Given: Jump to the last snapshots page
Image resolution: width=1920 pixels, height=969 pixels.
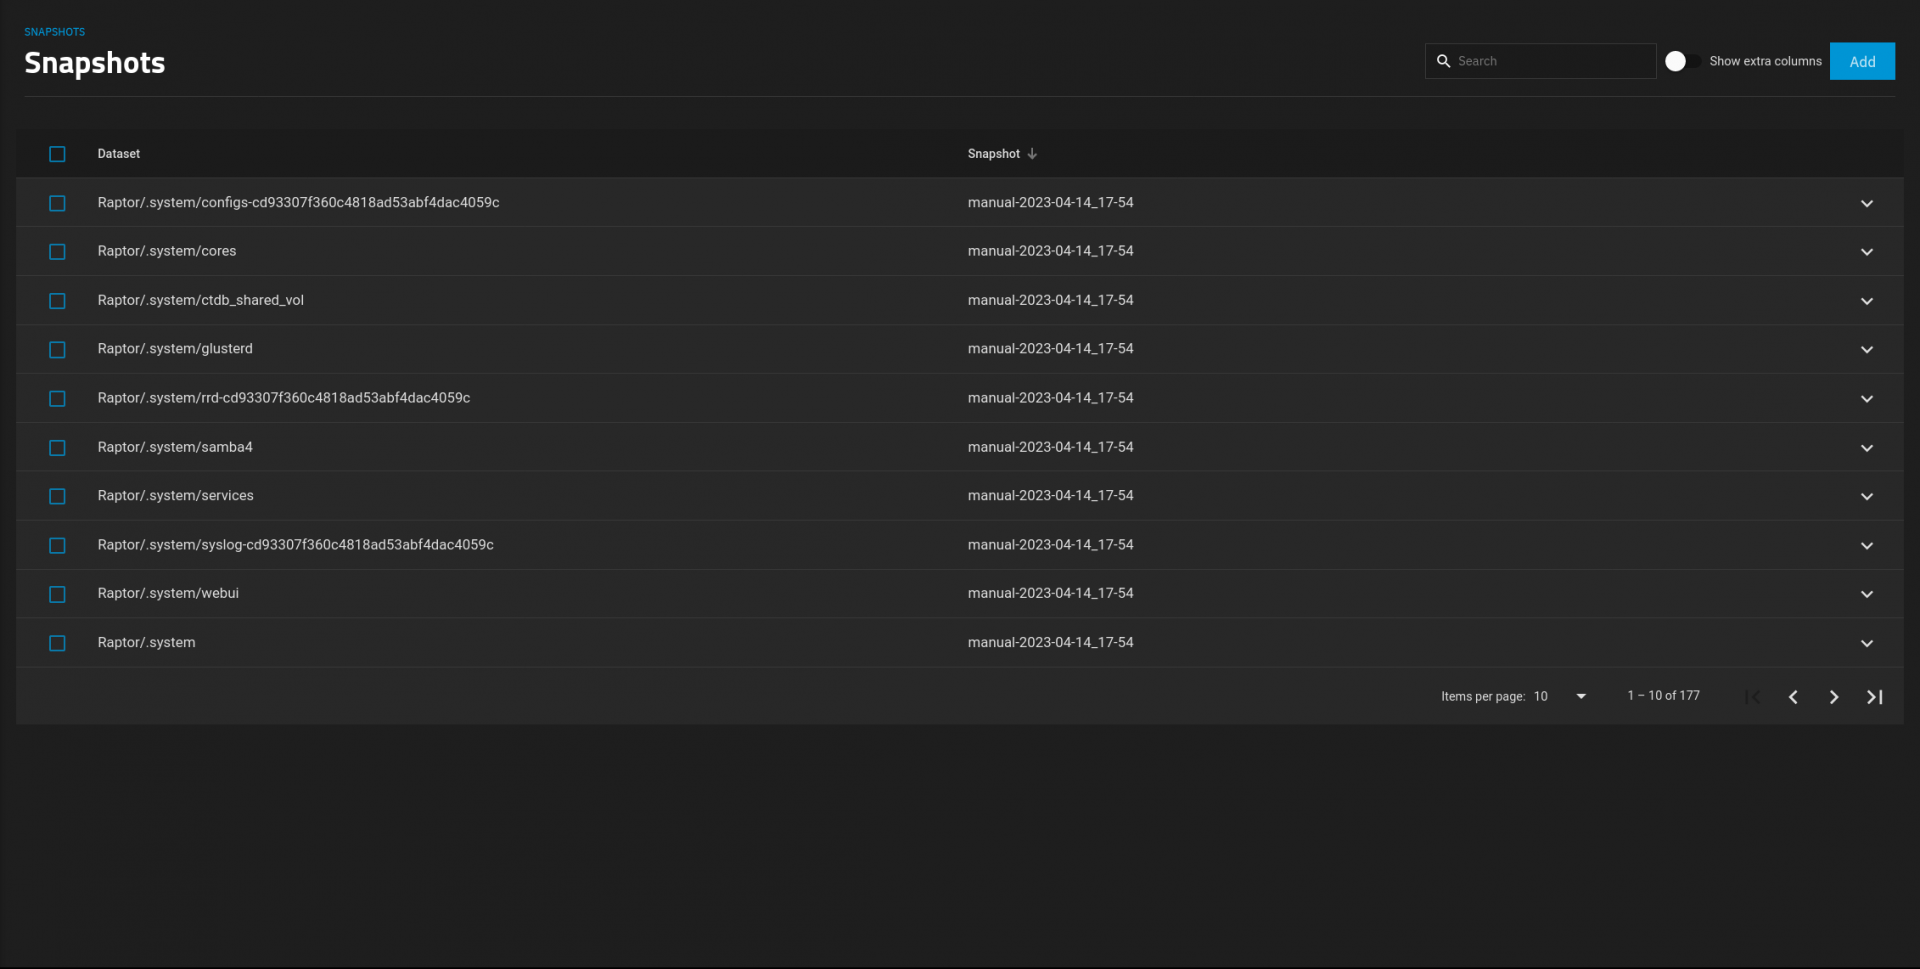Looking at the screenshot, I should tap(1874, 697).
